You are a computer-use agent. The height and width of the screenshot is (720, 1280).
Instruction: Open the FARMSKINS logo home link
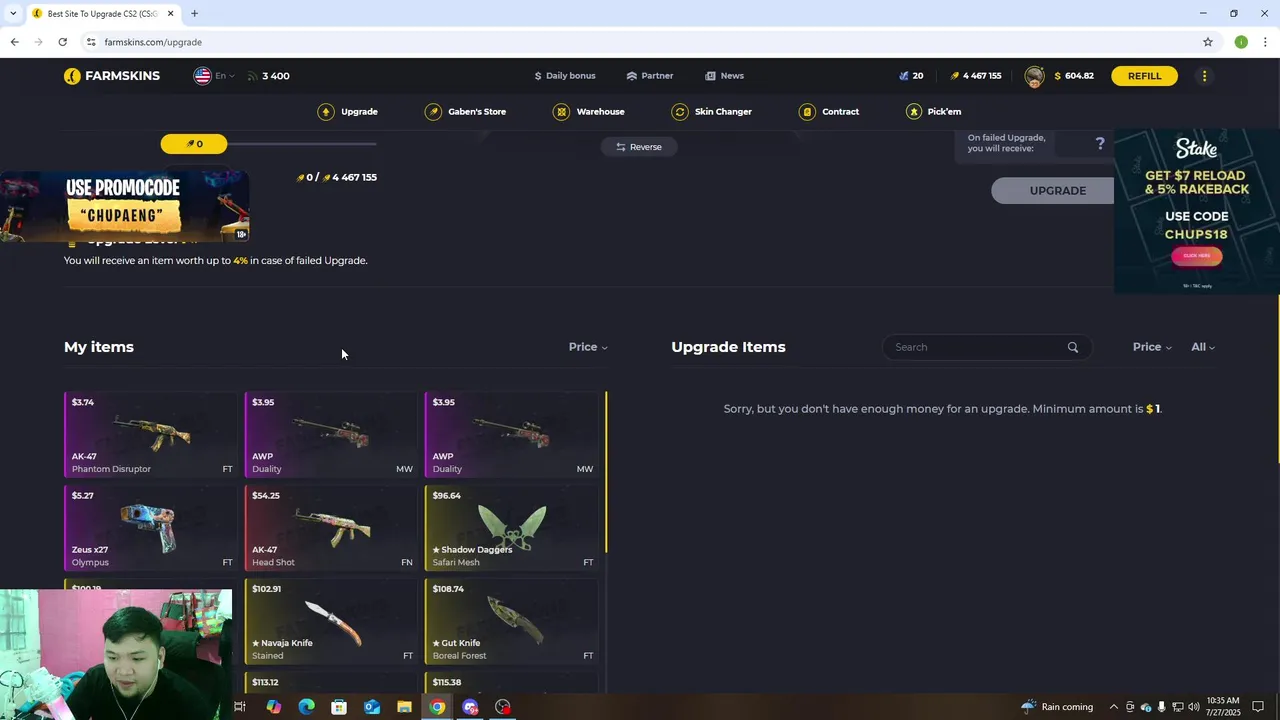[x=112, y=76]
